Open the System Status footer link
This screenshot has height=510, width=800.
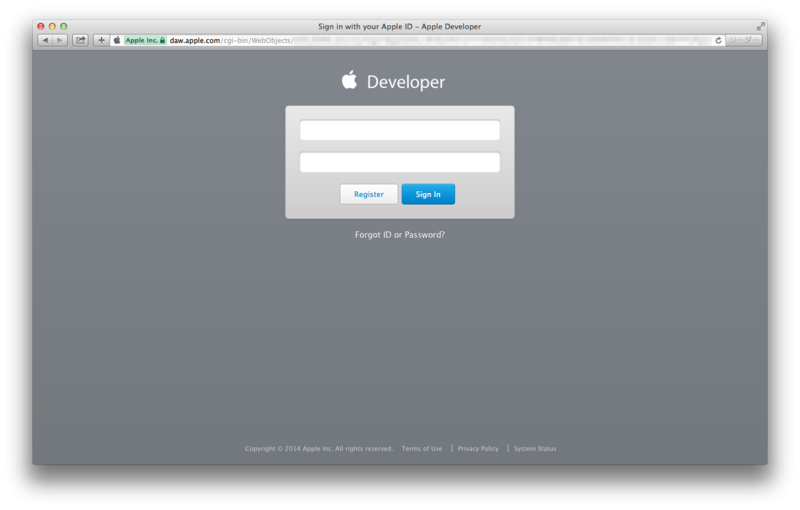[x=535, y=449]
